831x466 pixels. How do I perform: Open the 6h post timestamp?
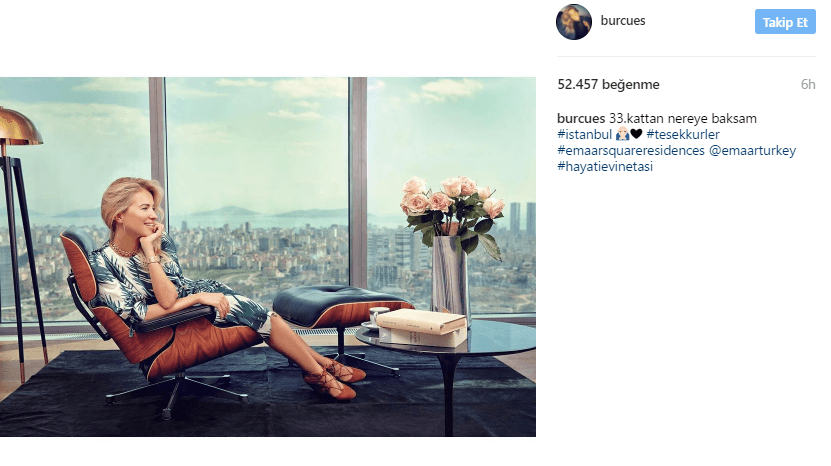(808, 84)
